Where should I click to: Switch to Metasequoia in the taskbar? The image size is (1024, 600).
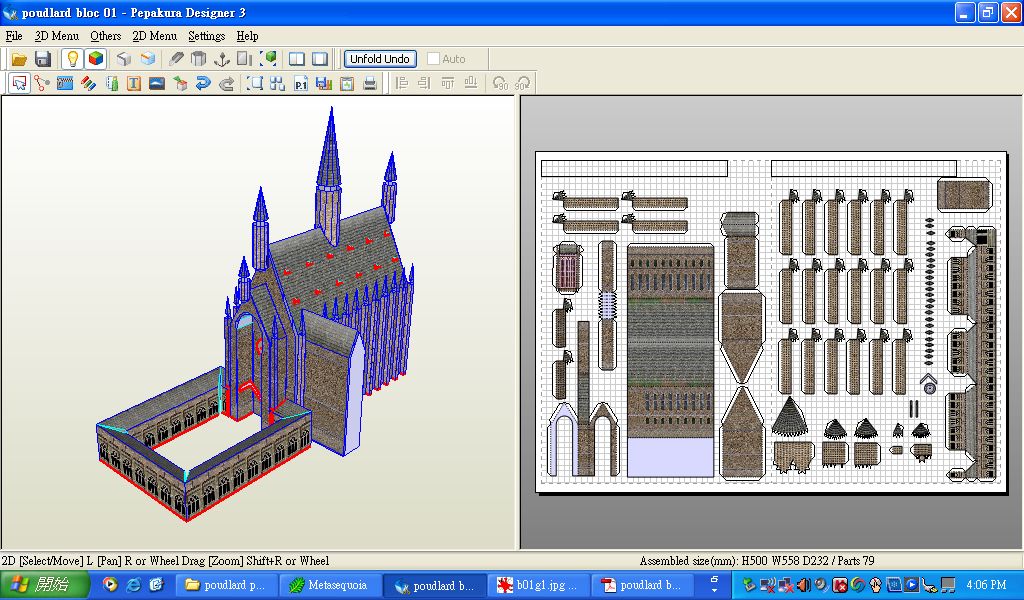pyautogui.click(x=330, y=585)
